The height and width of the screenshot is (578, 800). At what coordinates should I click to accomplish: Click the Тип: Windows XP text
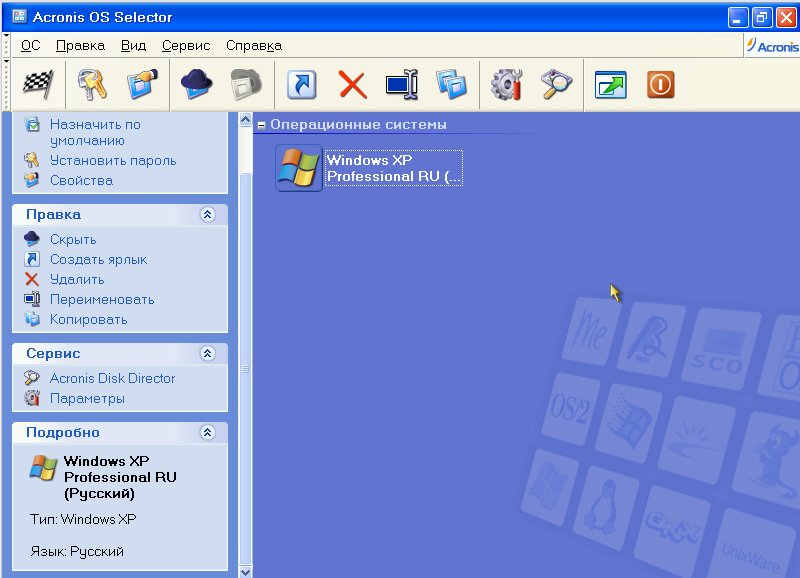83,519
